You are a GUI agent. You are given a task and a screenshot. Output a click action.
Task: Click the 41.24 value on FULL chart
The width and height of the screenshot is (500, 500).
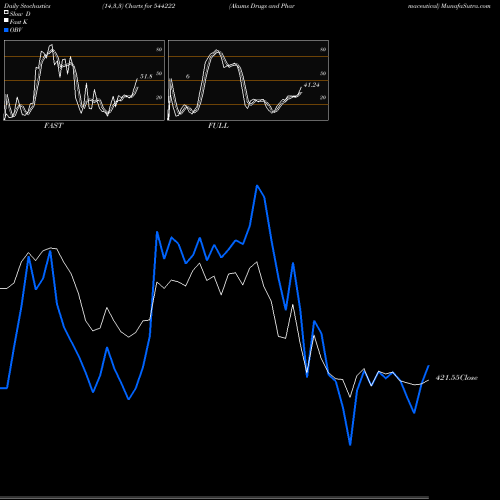click(x=312, y=85)
